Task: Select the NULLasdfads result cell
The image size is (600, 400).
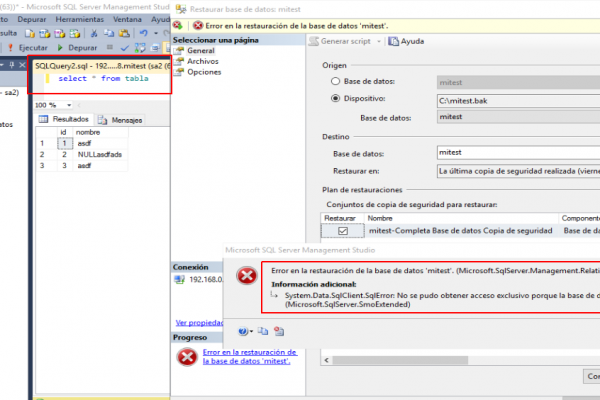Action: coord(100,154)
